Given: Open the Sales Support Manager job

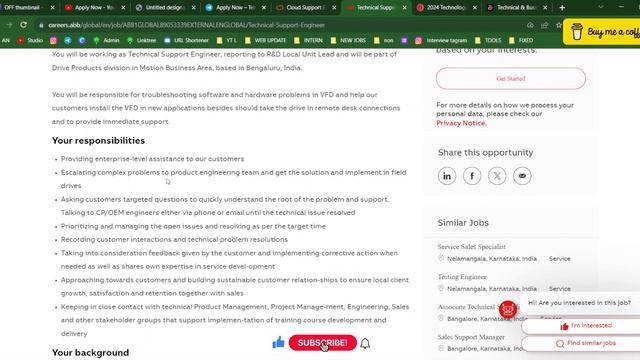Looking at the screenshot, I should pos(471,337).
